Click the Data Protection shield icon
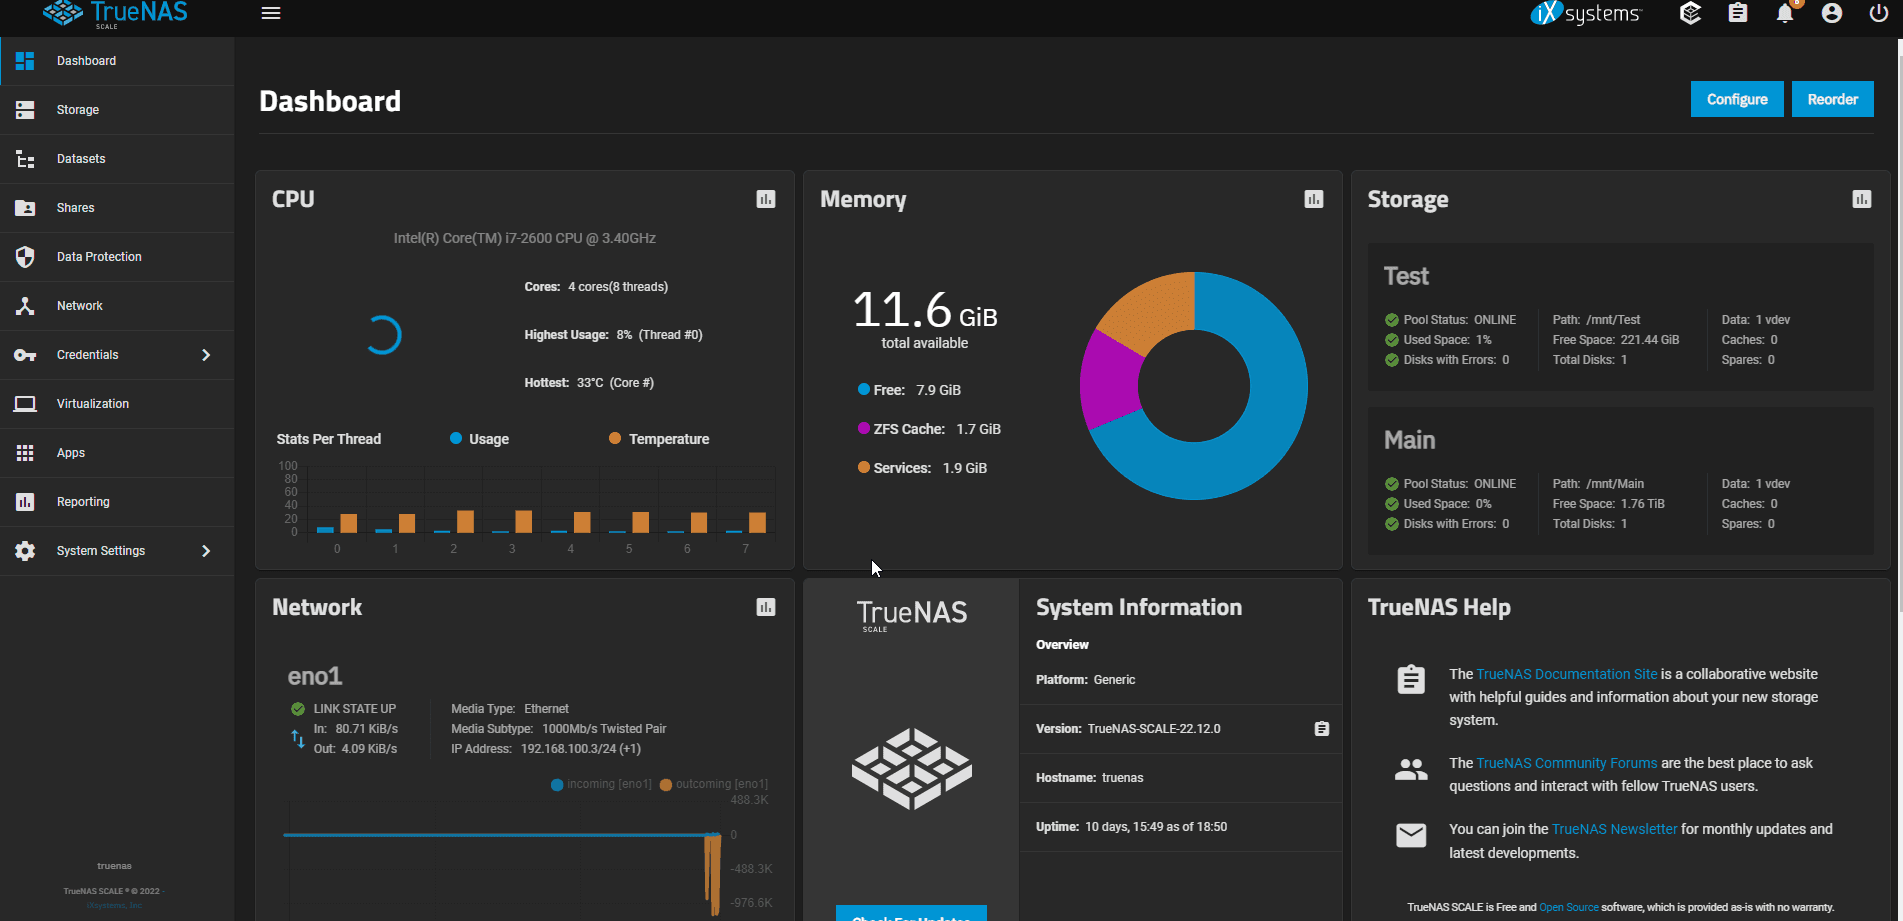The height and width of the screenshot is (921, 1903). (x=25, y=257)
